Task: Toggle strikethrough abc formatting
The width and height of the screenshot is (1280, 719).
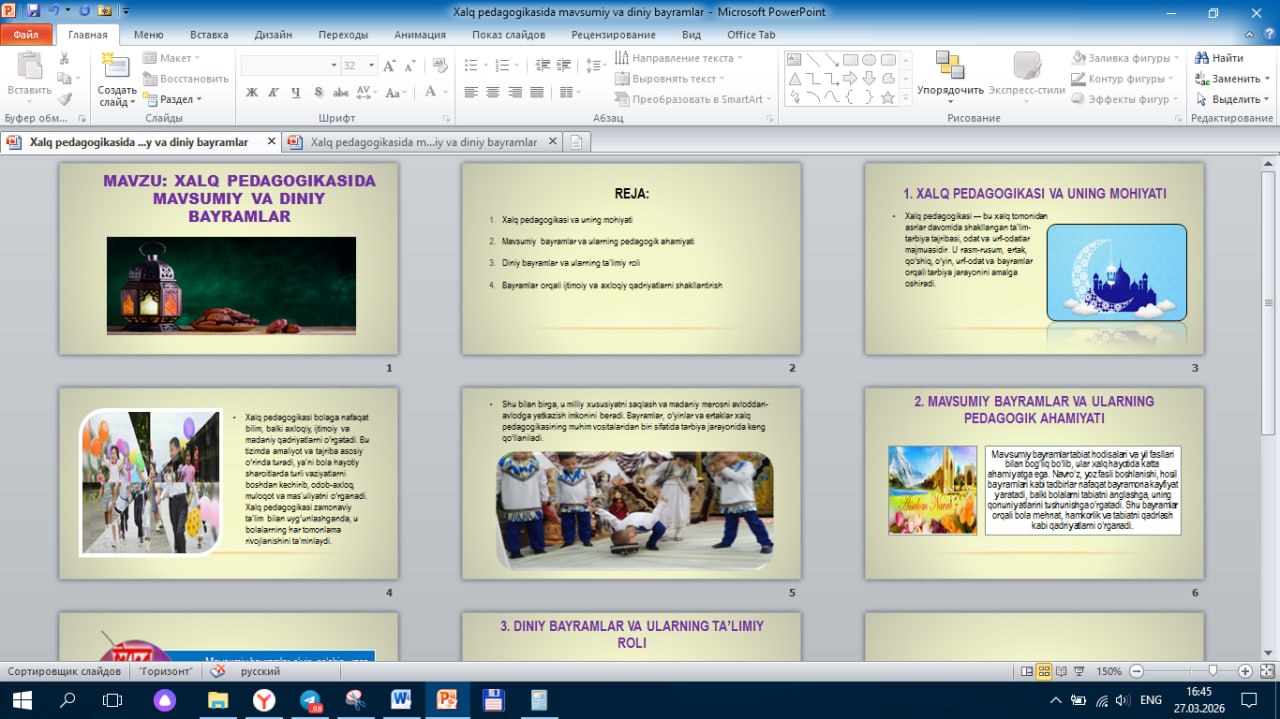Action: coord(341,92)
